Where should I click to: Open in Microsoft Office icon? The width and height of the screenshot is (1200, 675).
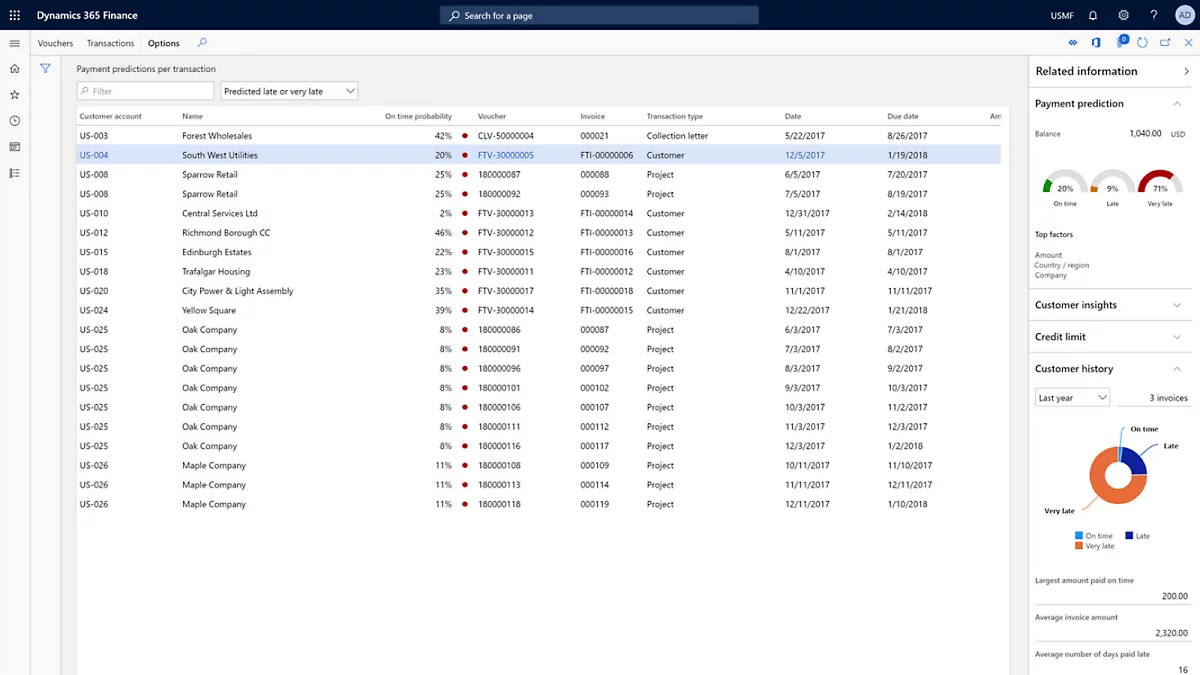pos(1096,43)
